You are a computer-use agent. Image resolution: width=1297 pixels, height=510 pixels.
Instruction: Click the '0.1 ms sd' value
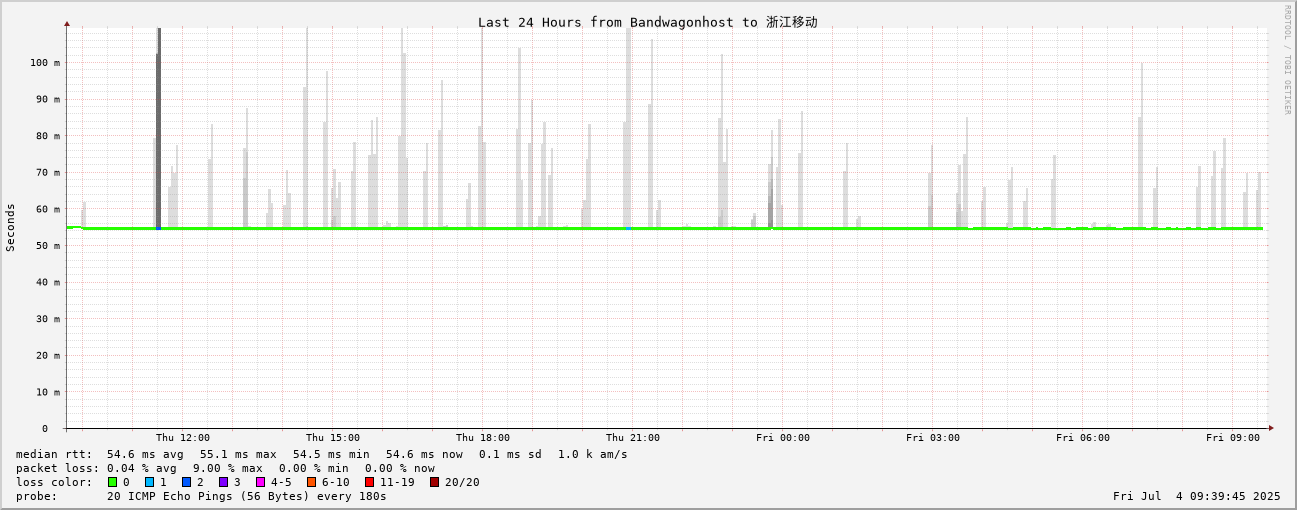[x=510, y=454]
